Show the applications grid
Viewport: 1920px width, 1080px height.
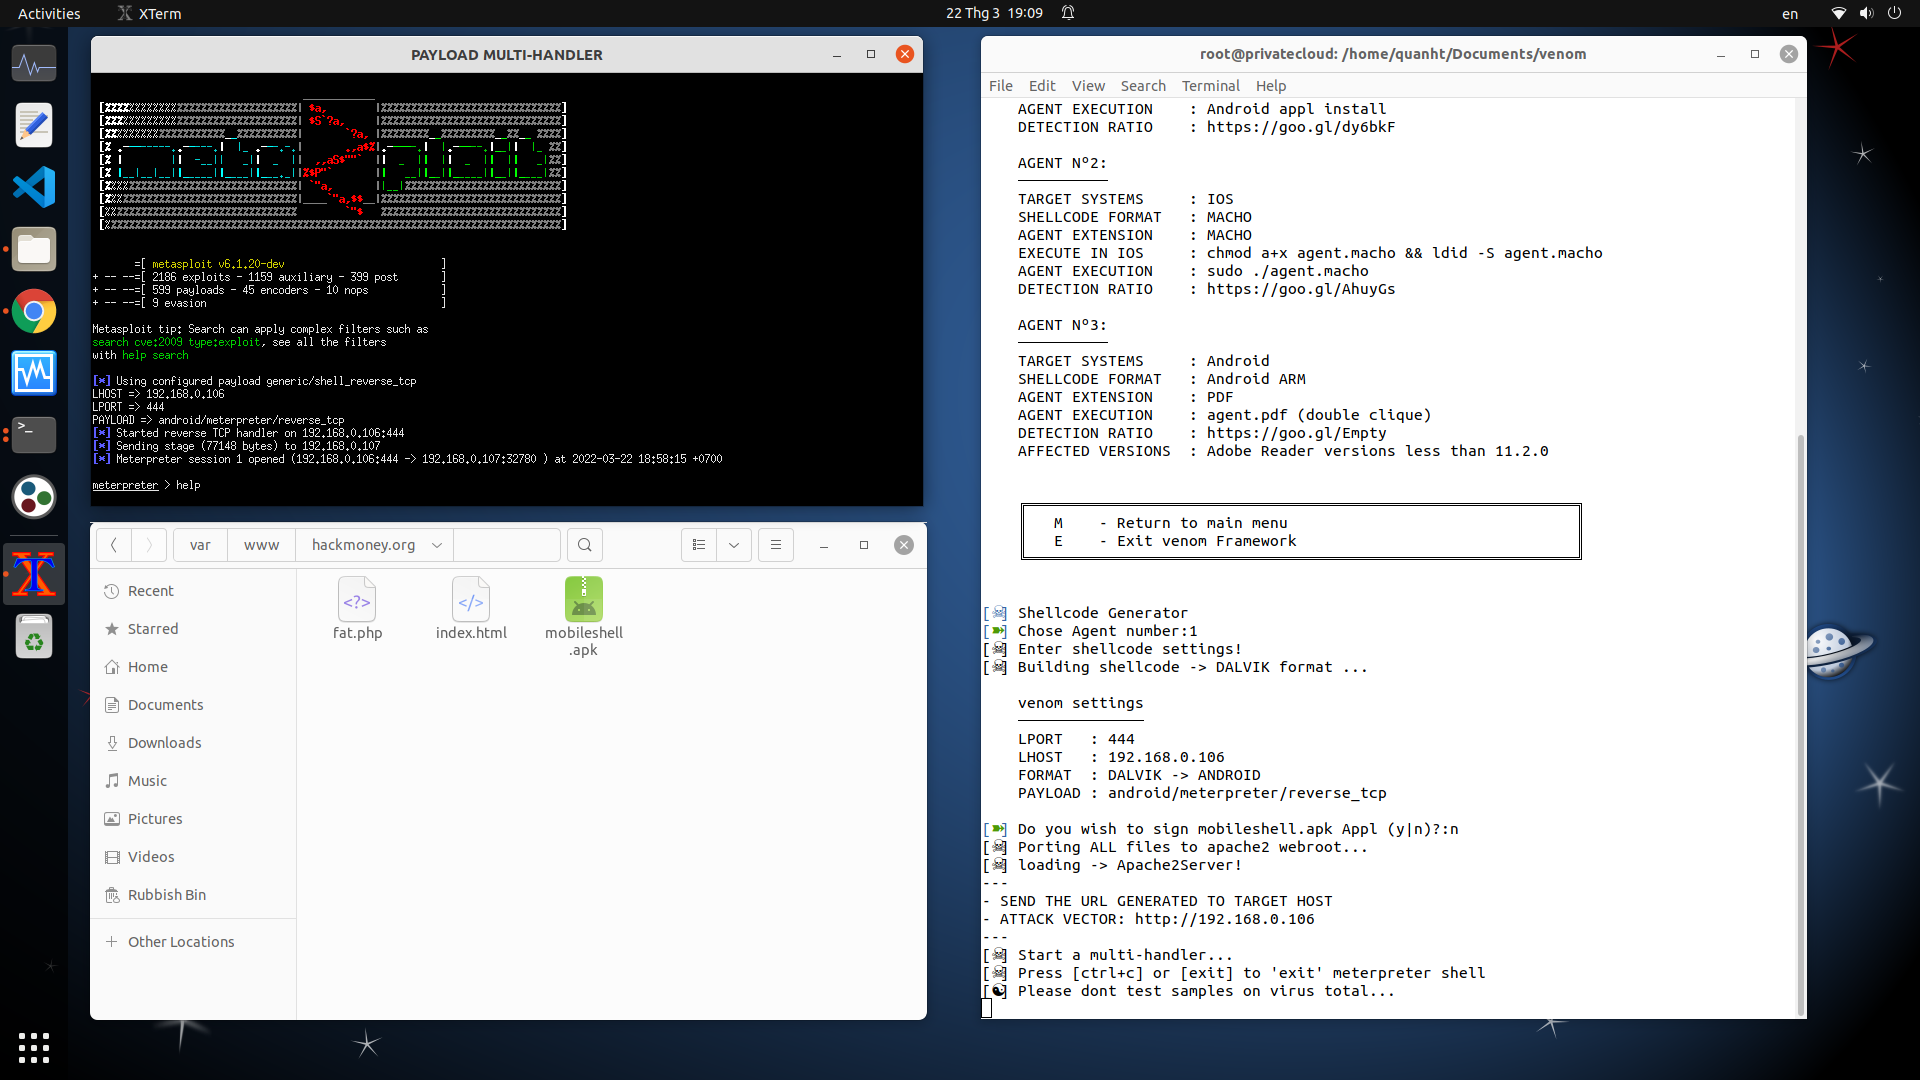tap(34, 1047)
